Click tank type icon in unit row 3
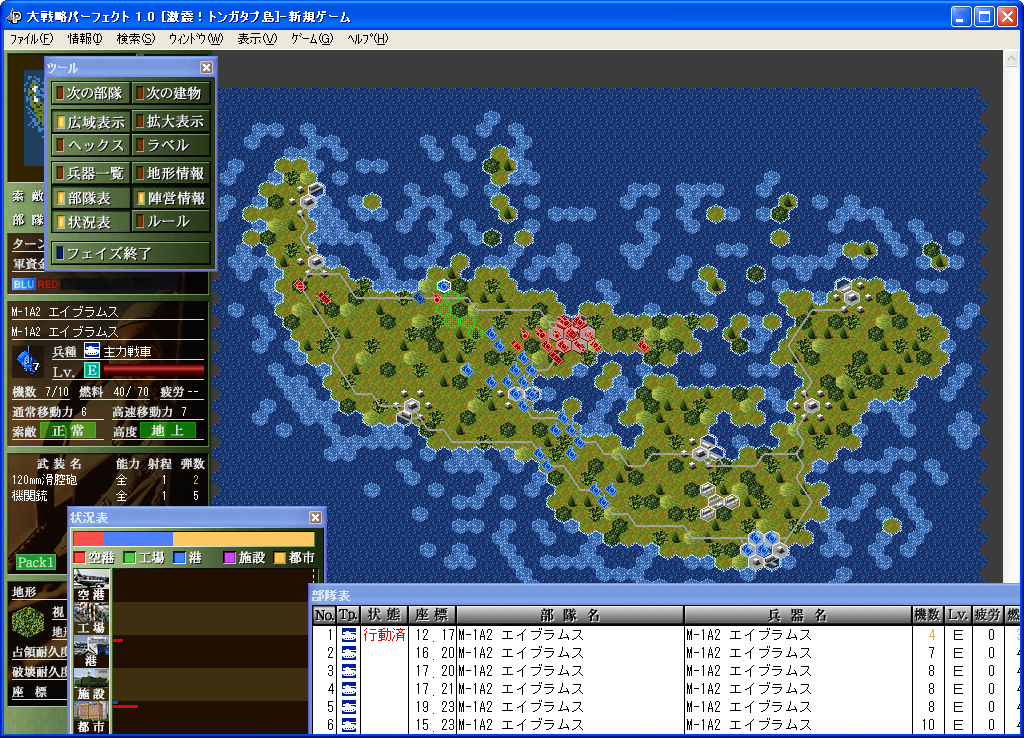Screen dimensions: 1024x738 point(349,671)
